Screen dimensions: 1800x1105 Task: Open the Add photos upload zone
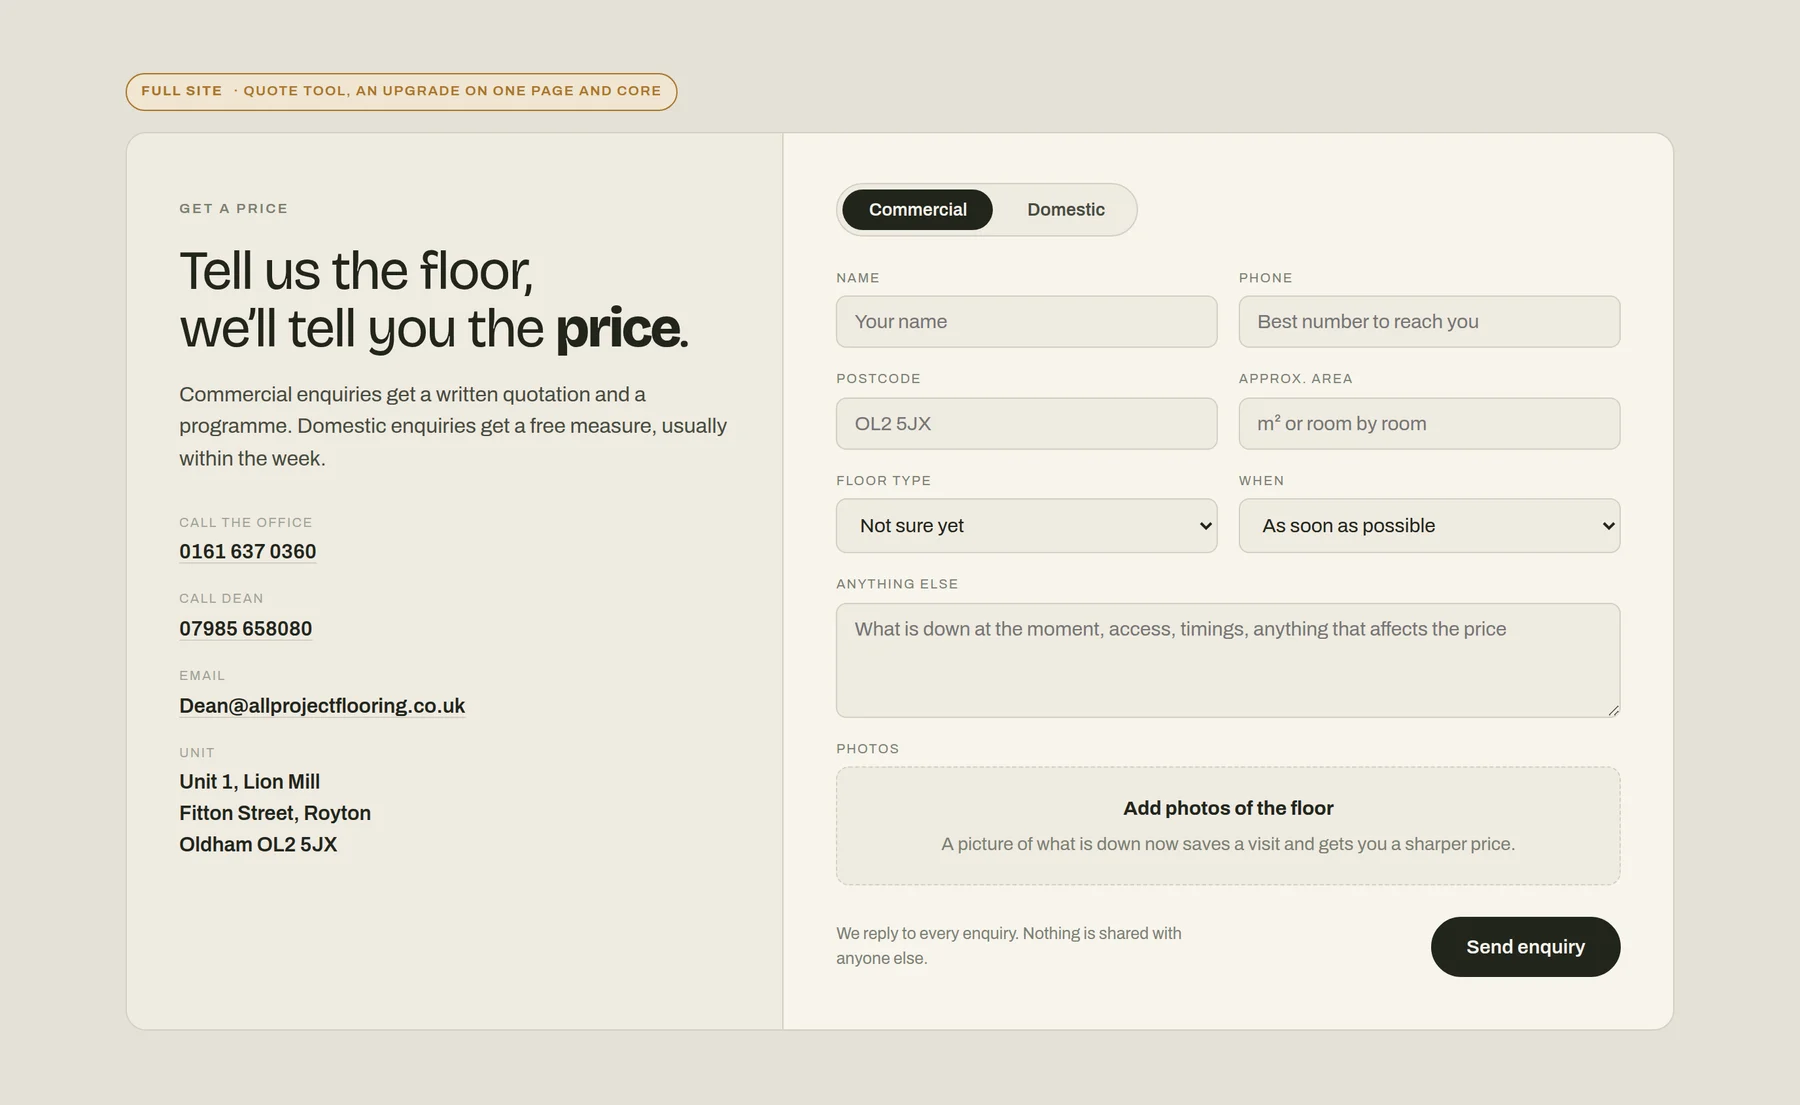(x=1228, y=826)
